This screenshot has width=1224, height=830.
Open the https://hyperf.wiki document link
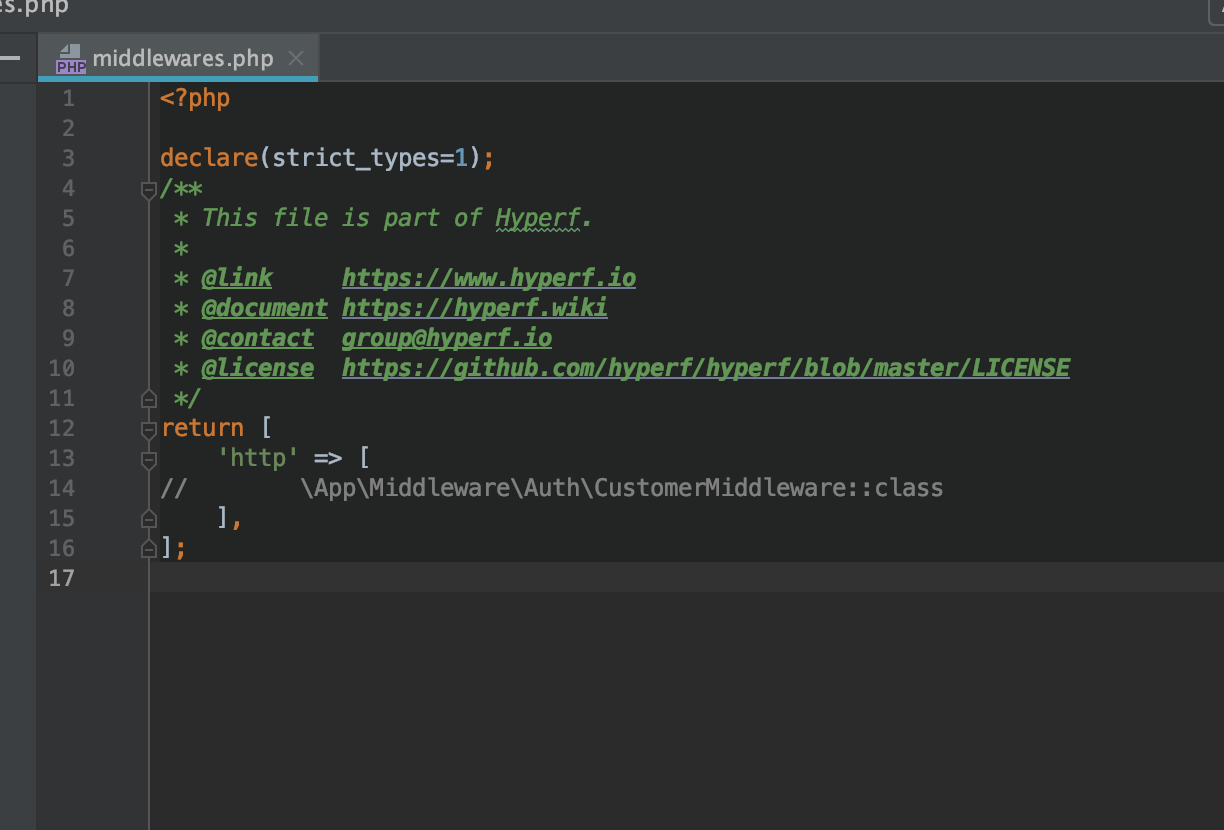click(475, 307)
